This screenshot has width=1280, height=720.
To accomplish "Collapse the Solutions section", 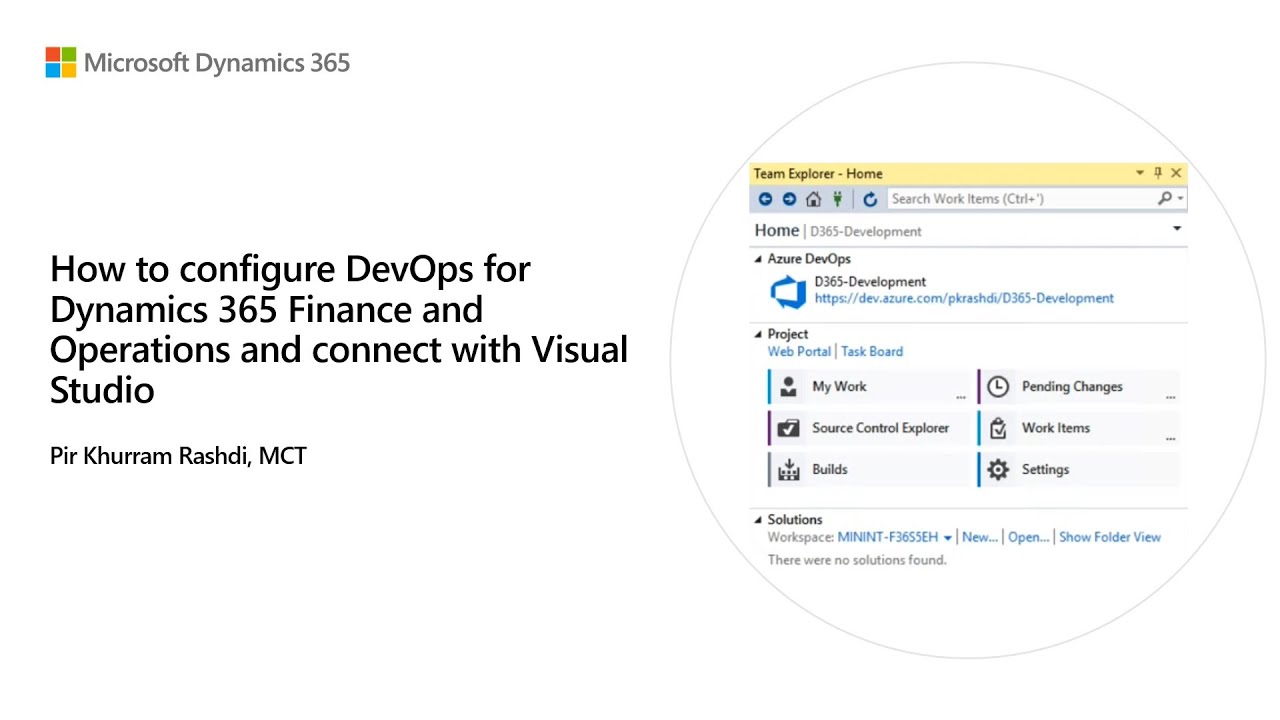I will click(x=758, y=520).
